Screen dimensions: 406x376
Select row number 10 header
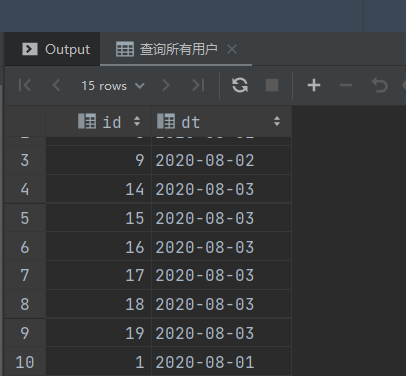click(25, 362)
